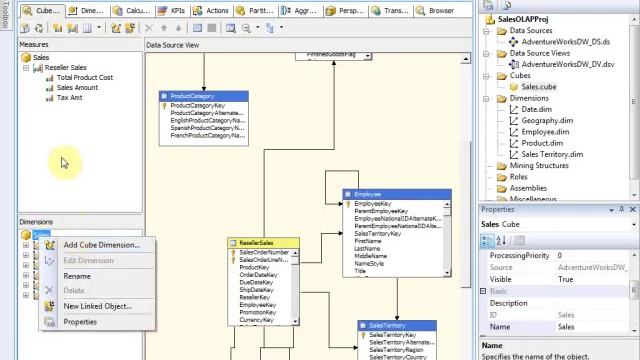Screen dimensions: 640x360
Task: Click the New Measure toolbar icon
Action: click(x=58, y=28)
